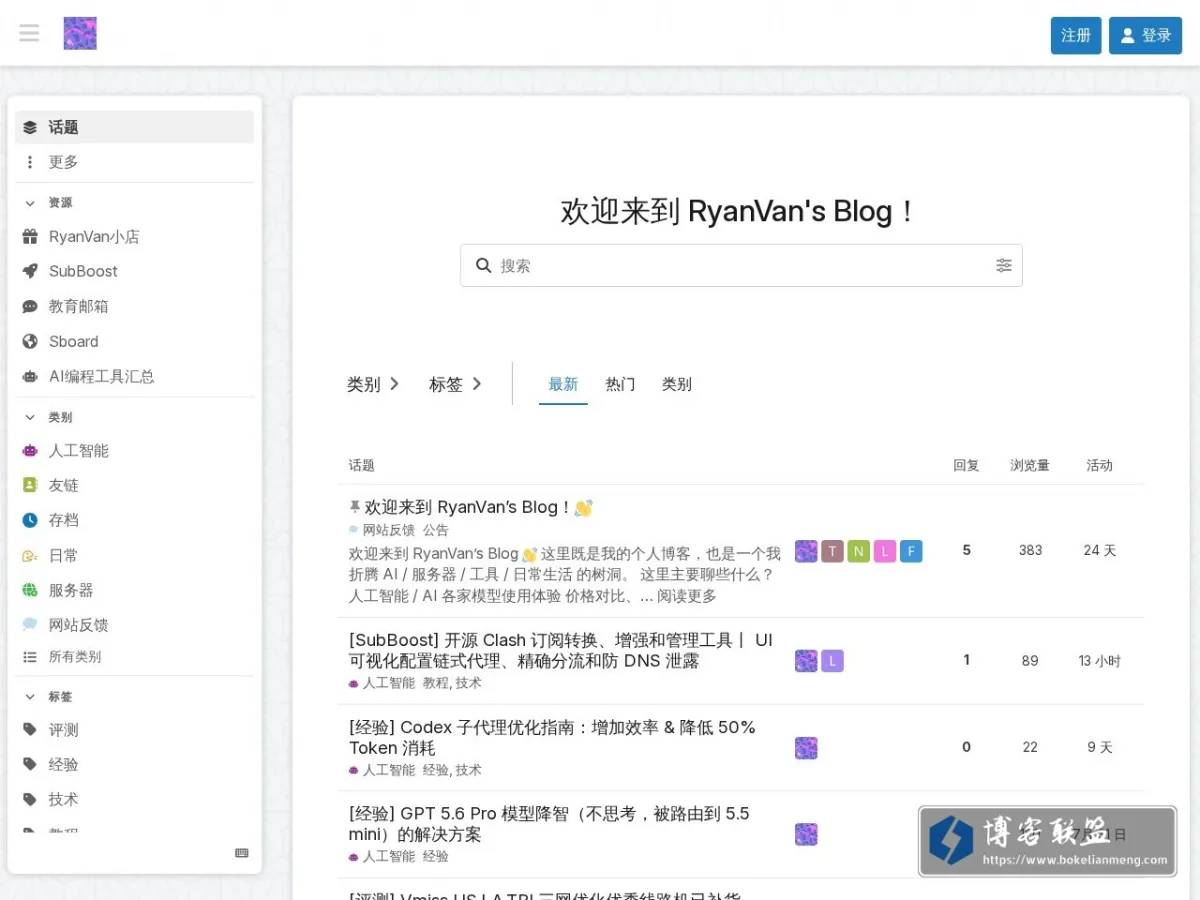The width and height of the screenshot is (1200, 900).
Task: Collapse the 资源 sidebar section
Action: click(48, 202)
